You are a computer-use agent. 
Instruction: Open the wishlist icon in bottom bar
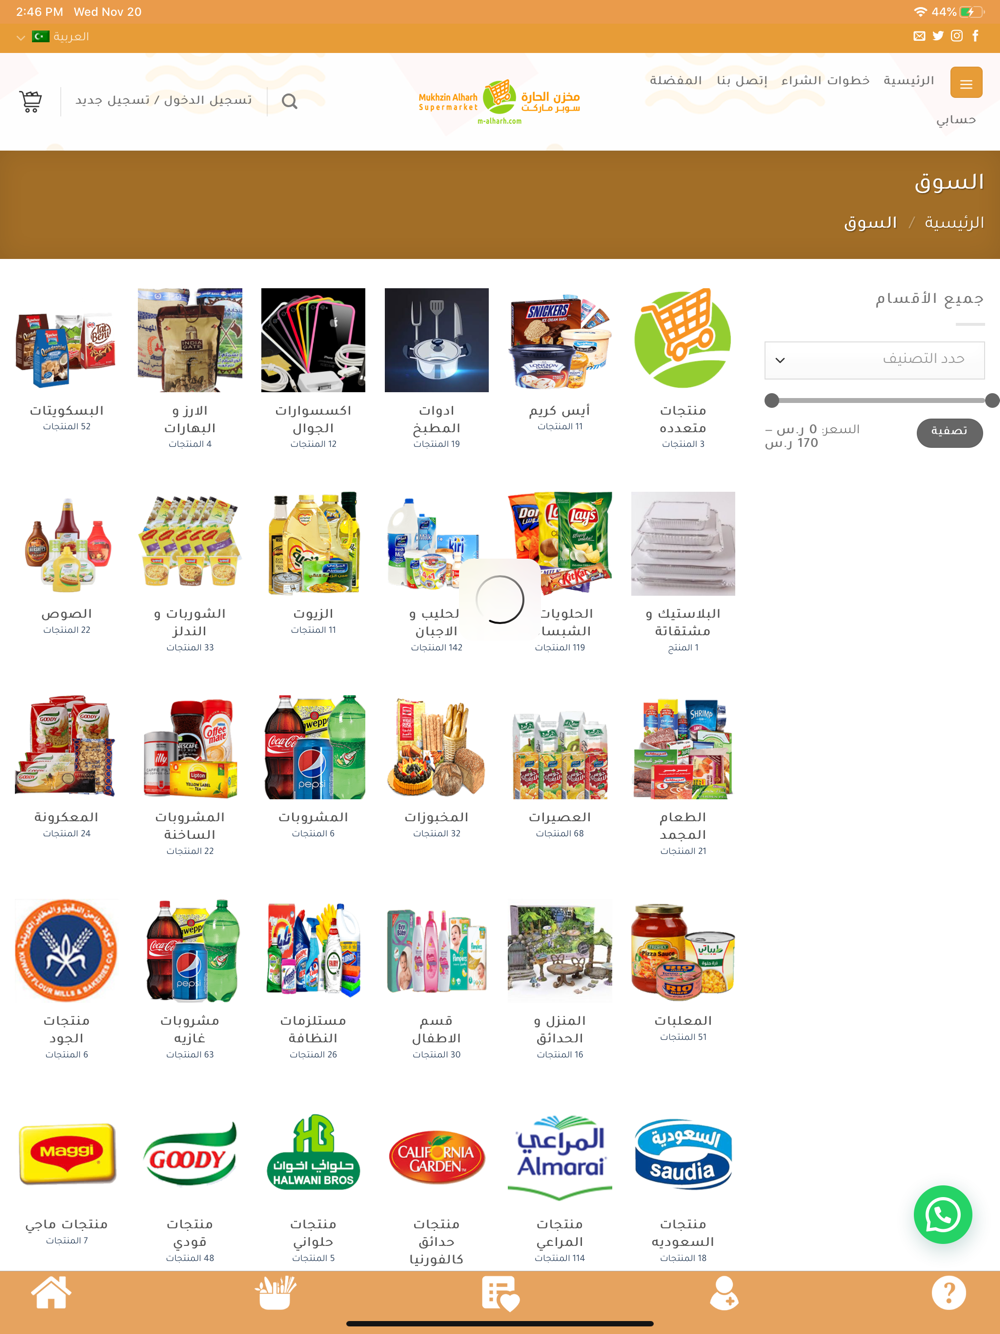[500, 1292]
